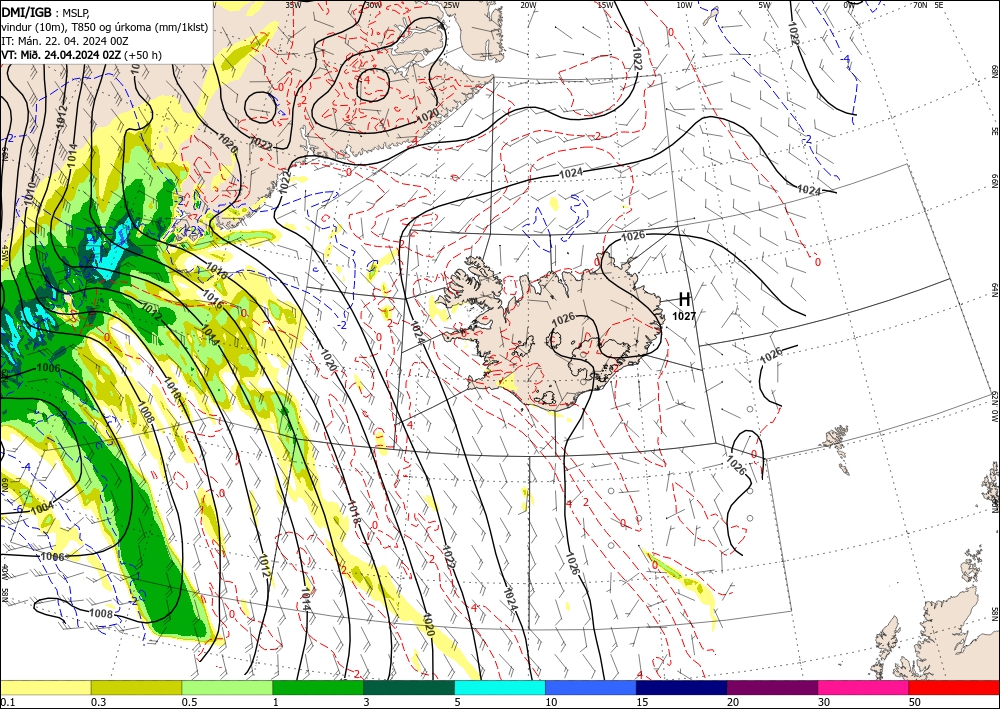Click the '10W' longitude label at top
Image resolution: width=1000 pixels, height=709 pixels.
684,5
